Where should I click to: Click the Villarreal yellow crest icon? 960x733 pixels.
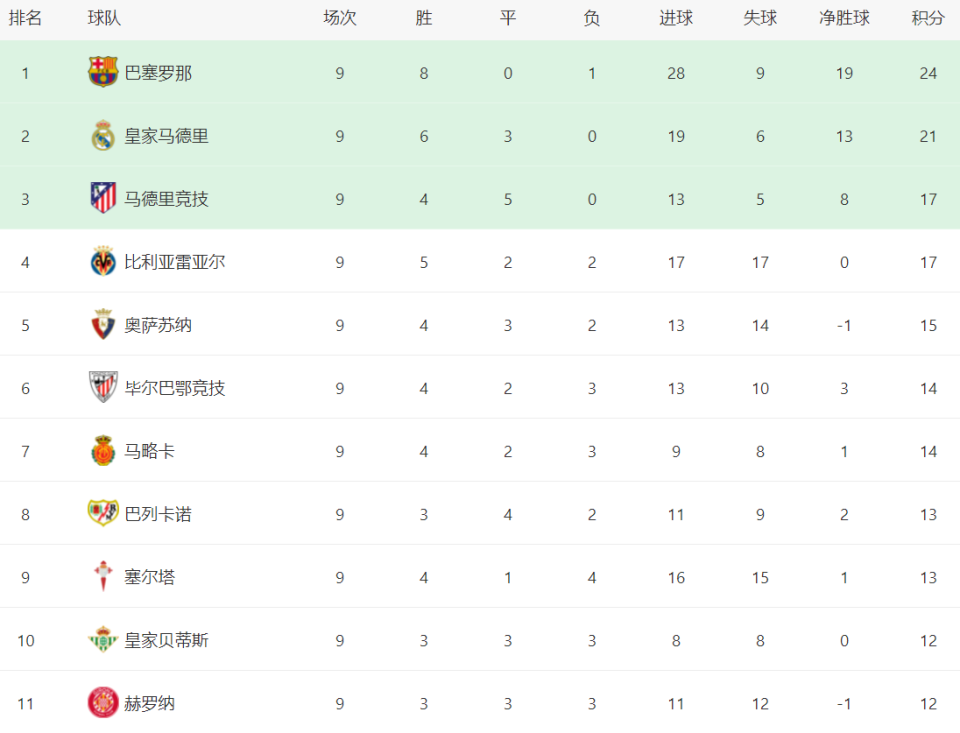(103, 262)
